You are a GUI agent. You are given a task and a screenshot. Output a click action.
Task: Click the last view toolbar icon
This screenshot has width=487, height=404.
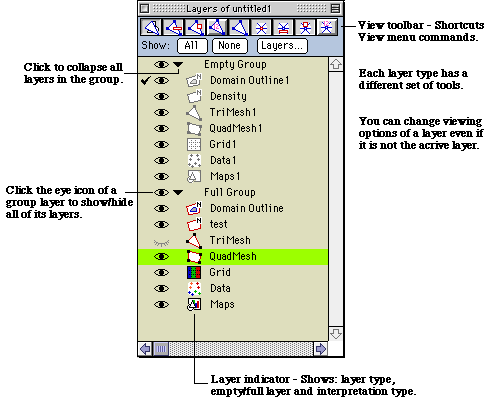pyautogui.click(x=326, y=27)
